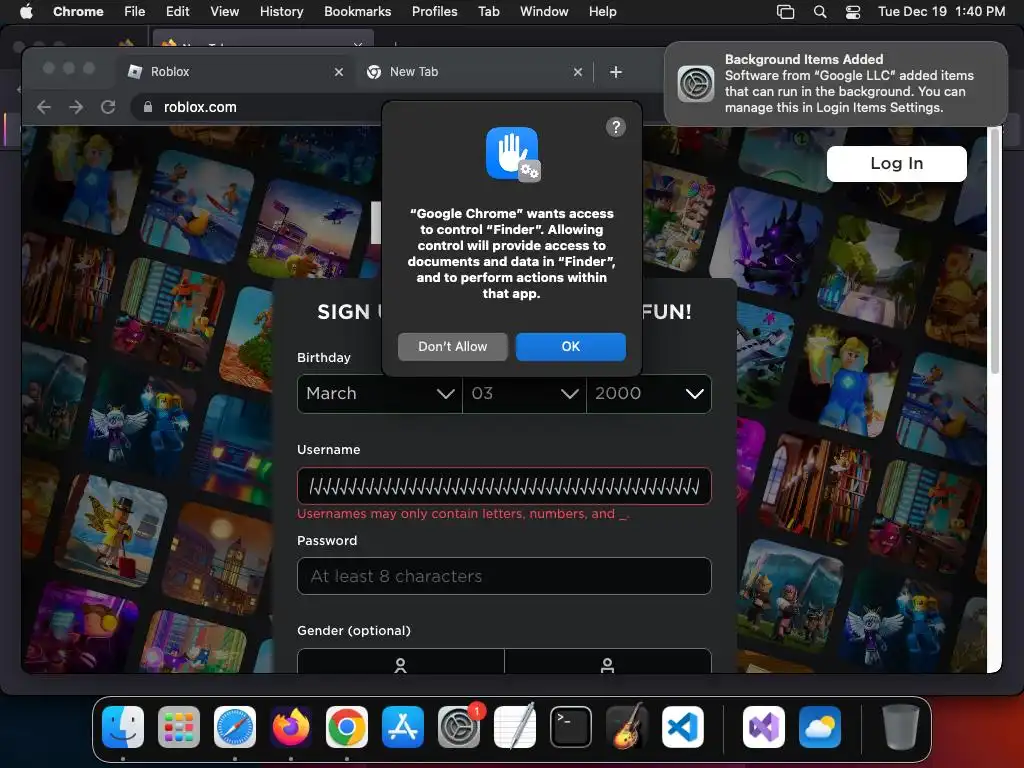Open Finder from the Dock
This screenshot has width=1024, height=768.
[x=123, y=727]
